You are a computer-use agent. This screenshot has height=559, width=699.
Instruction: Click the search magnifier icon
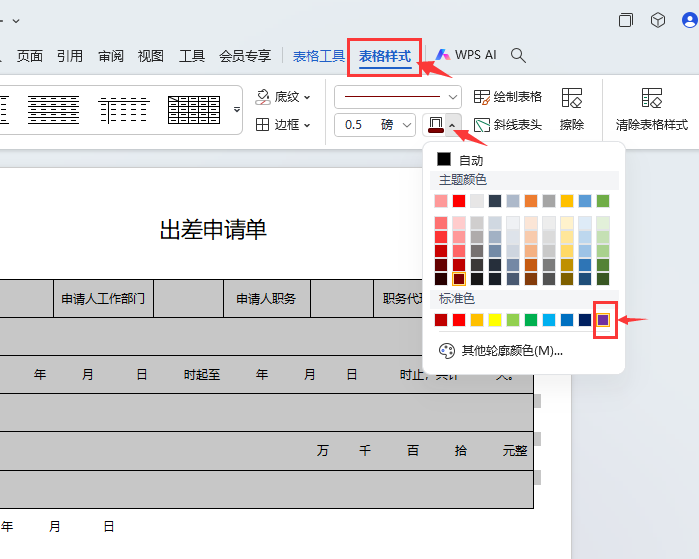[518, 56]
